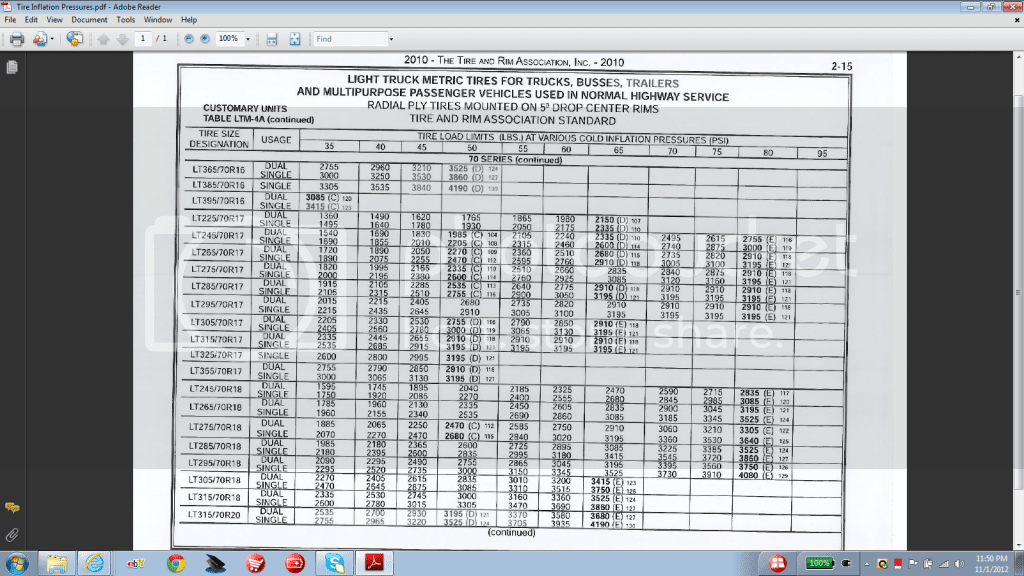Open the Document menu

click(89, 20)
